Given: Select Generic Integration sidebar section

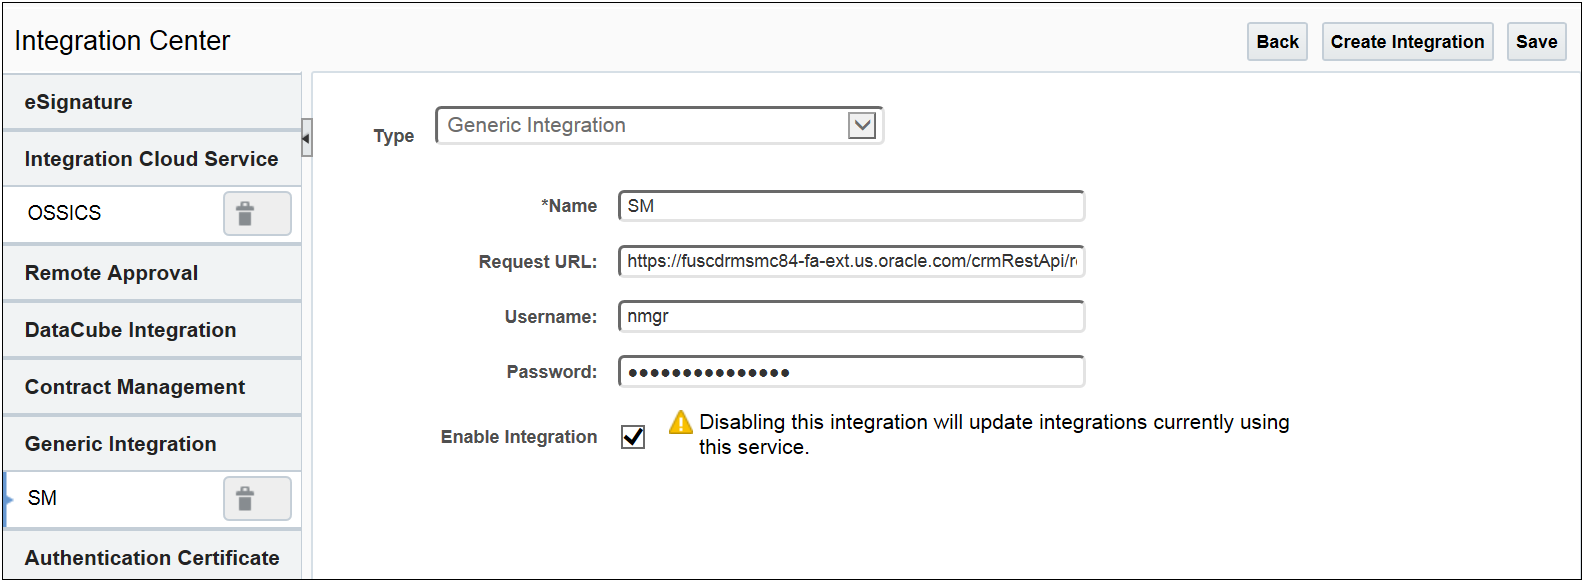Looking at the screenshot, I should [x=152, y=444].
